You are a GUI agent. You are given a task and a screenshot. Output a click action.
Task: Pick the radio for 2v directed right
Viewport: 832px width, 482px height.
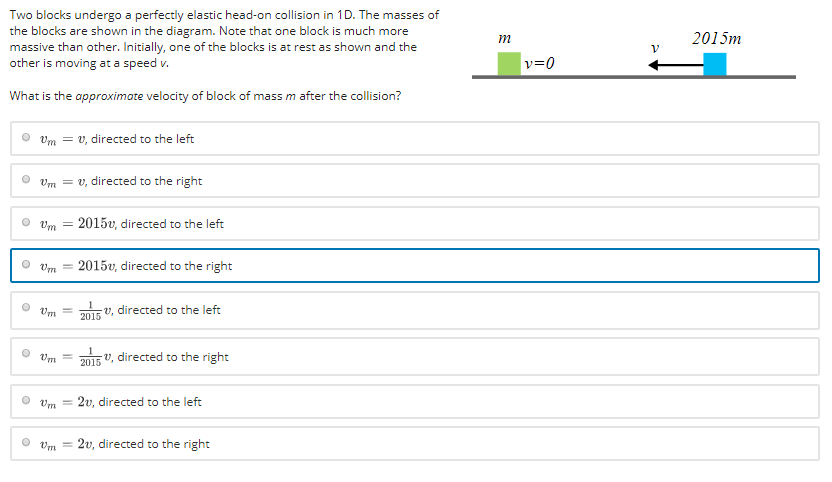pyautogui.click(x=25, y=443)
